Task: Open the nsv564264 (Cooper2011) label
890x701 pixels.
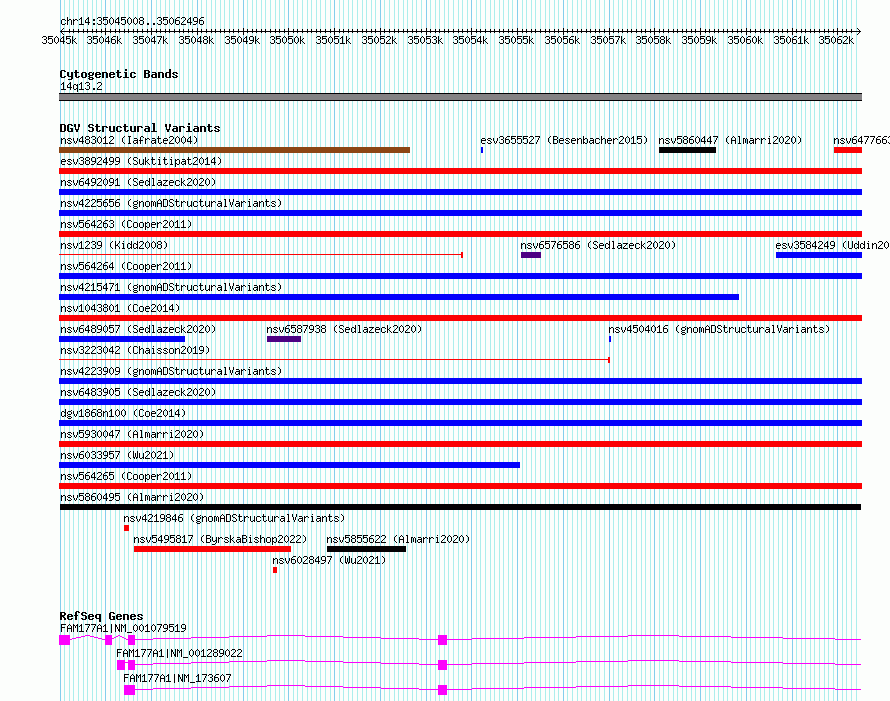Action: click(x=126, y=266)
